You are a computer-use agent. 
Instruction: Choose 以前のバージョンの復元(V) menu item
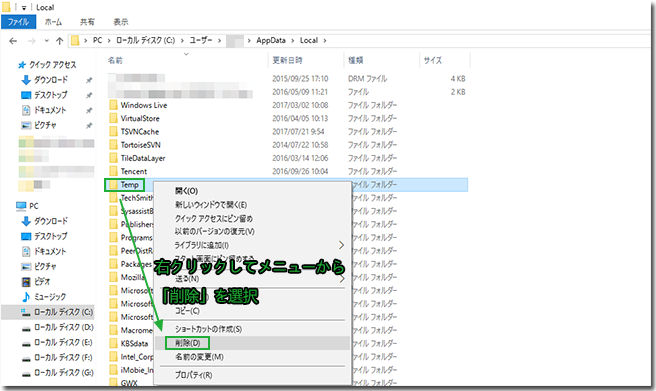(215, 231)
